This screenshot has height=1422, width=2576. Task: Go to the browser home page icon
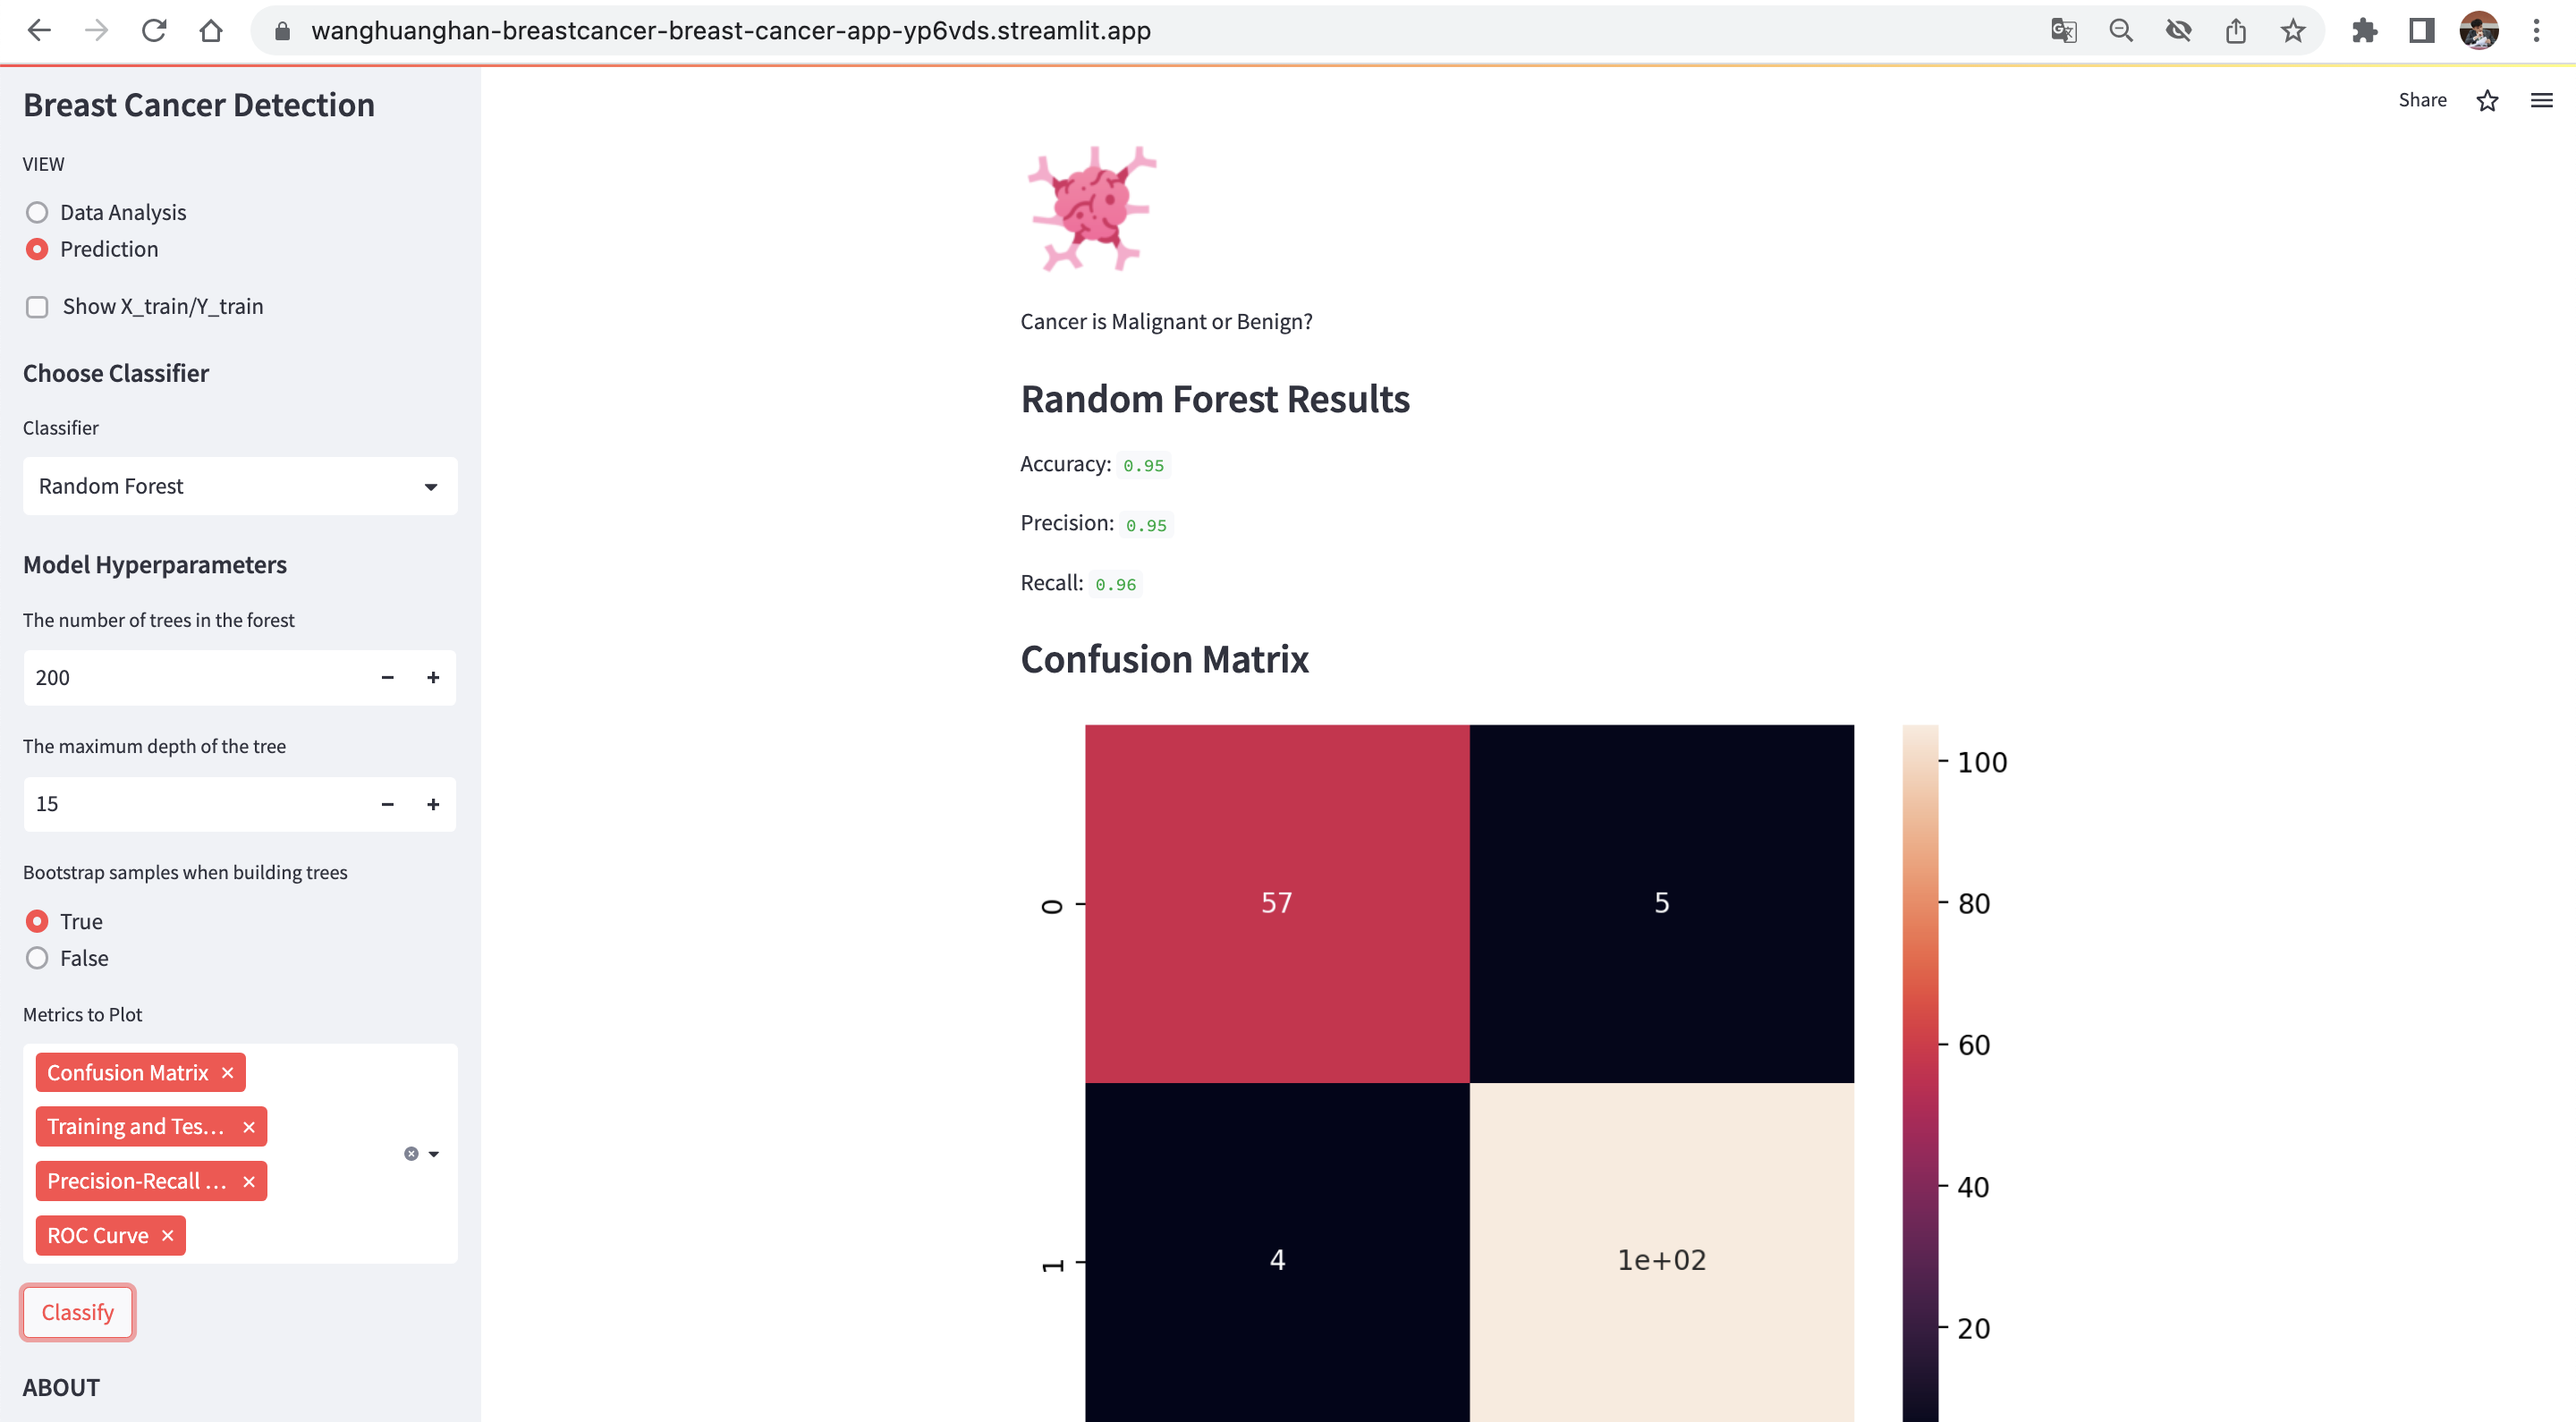click(x=210, y=30)
